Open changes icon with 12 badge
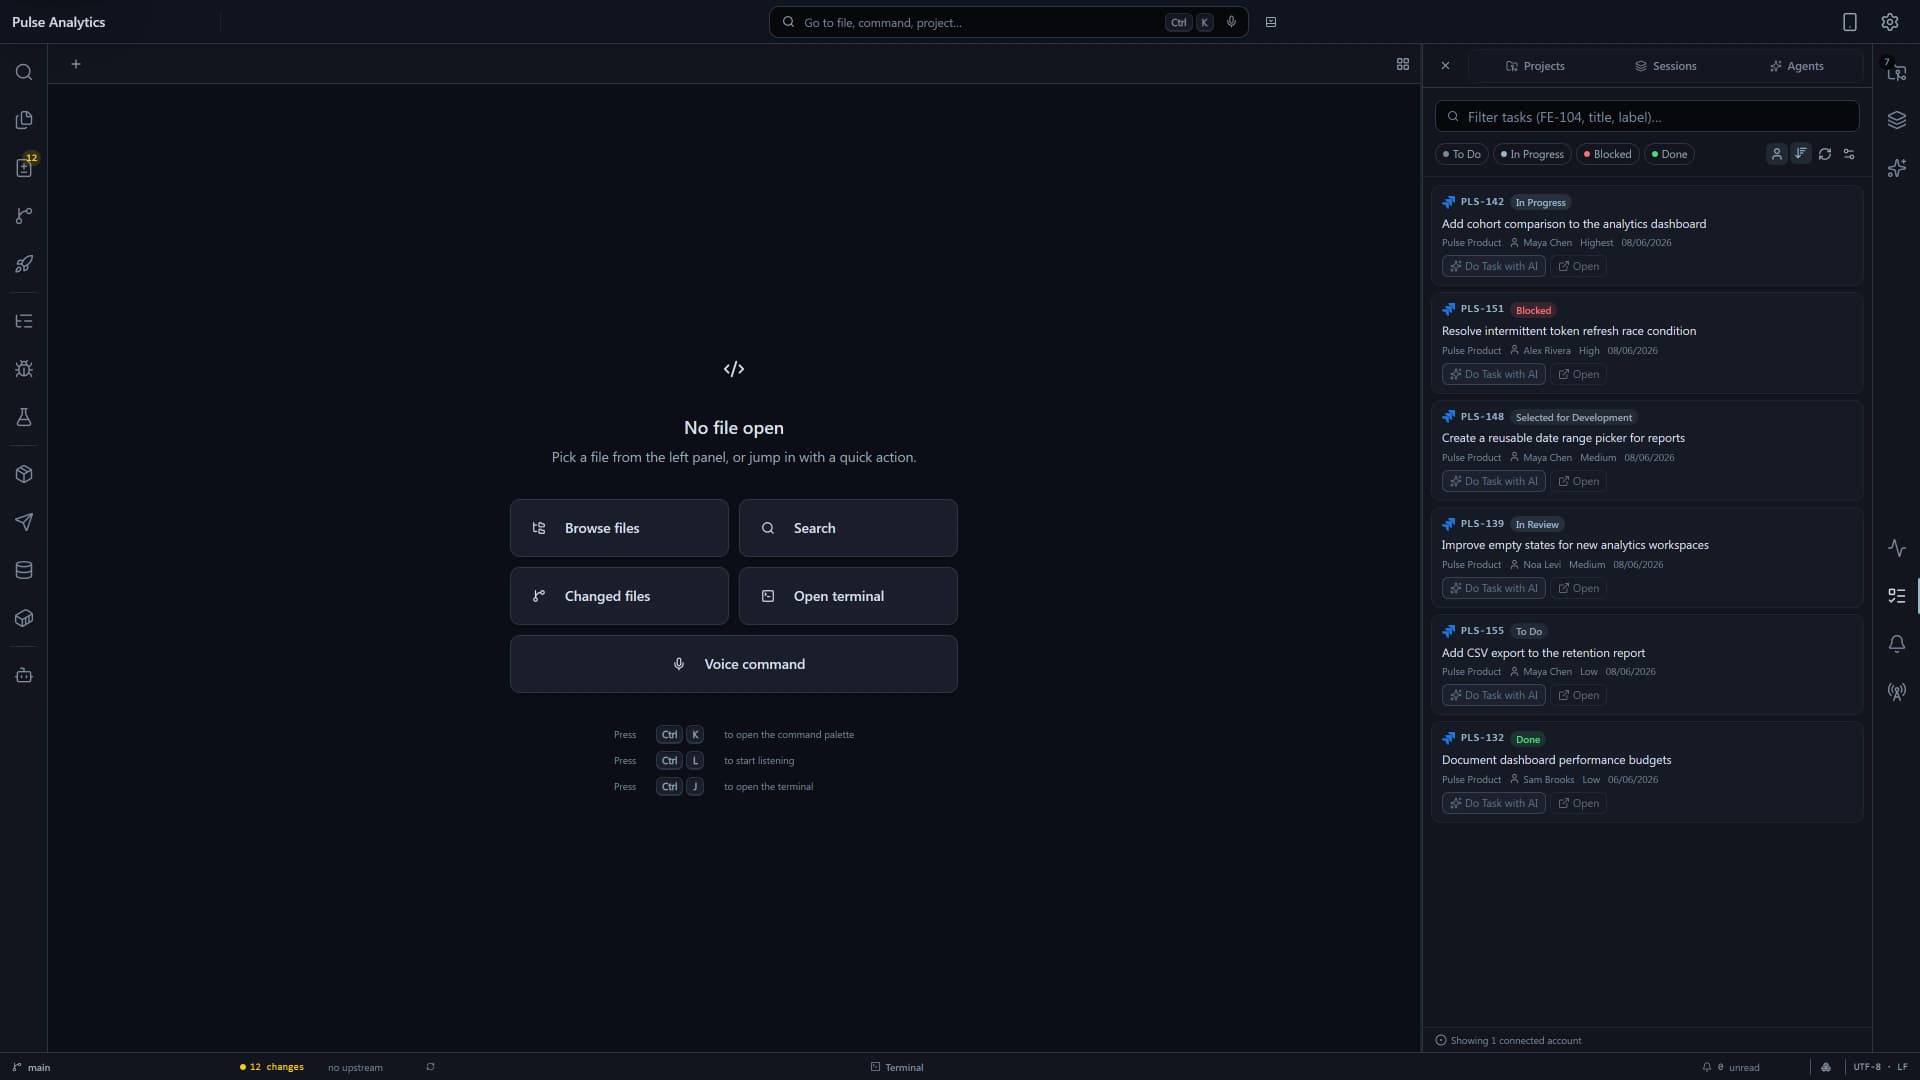 pos(24,168)
